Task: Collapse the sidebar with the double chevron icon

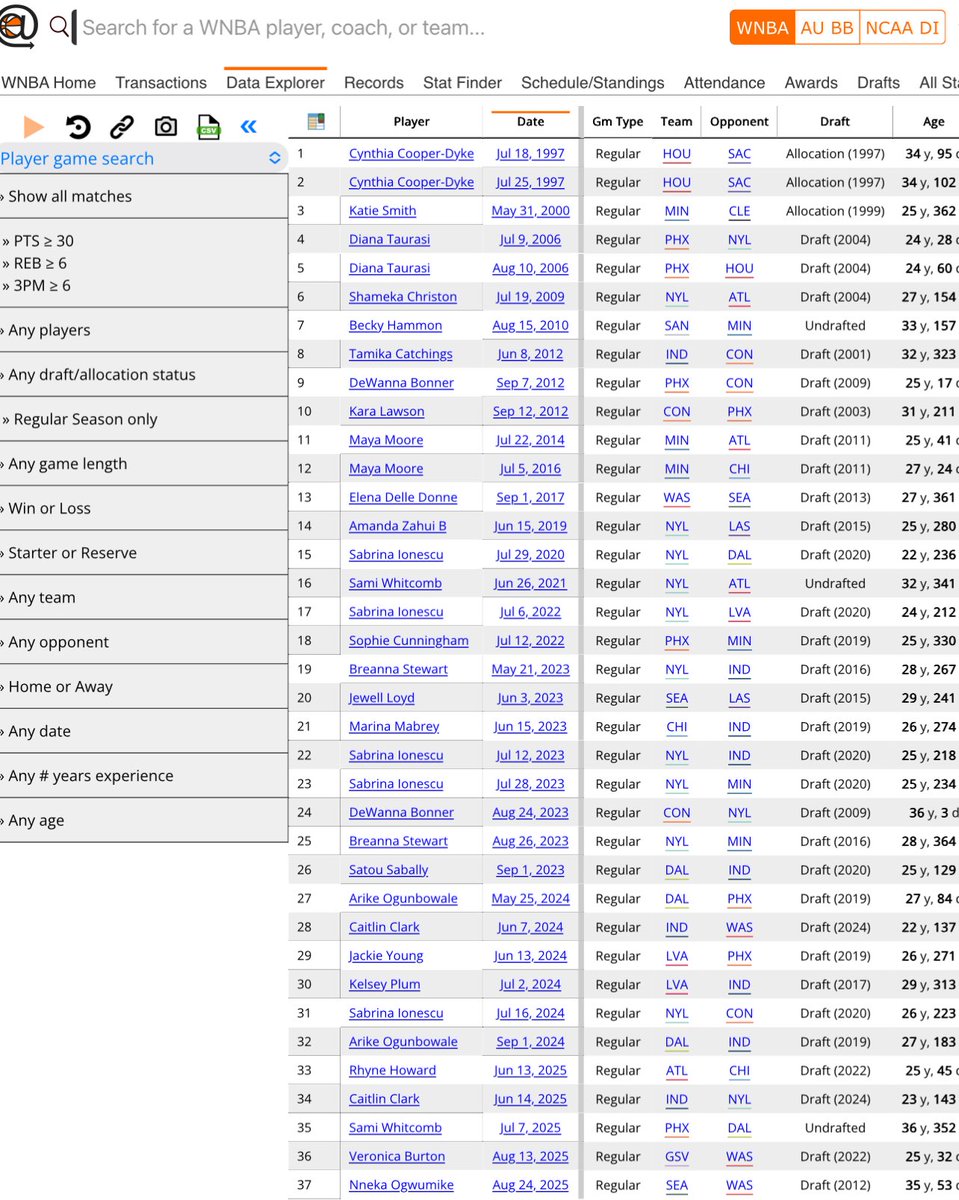Action: click(249, 126)
